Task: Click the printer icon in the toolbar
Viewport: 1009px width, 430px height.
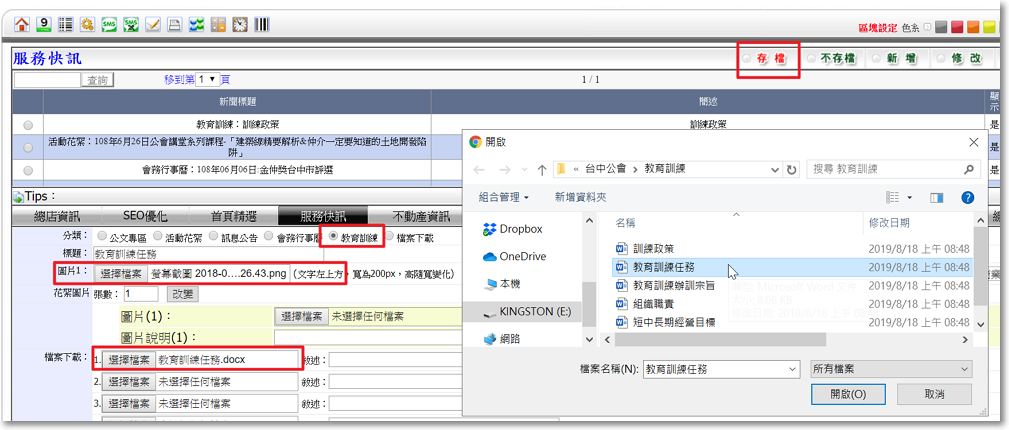Action: click(x=174, y=24)
